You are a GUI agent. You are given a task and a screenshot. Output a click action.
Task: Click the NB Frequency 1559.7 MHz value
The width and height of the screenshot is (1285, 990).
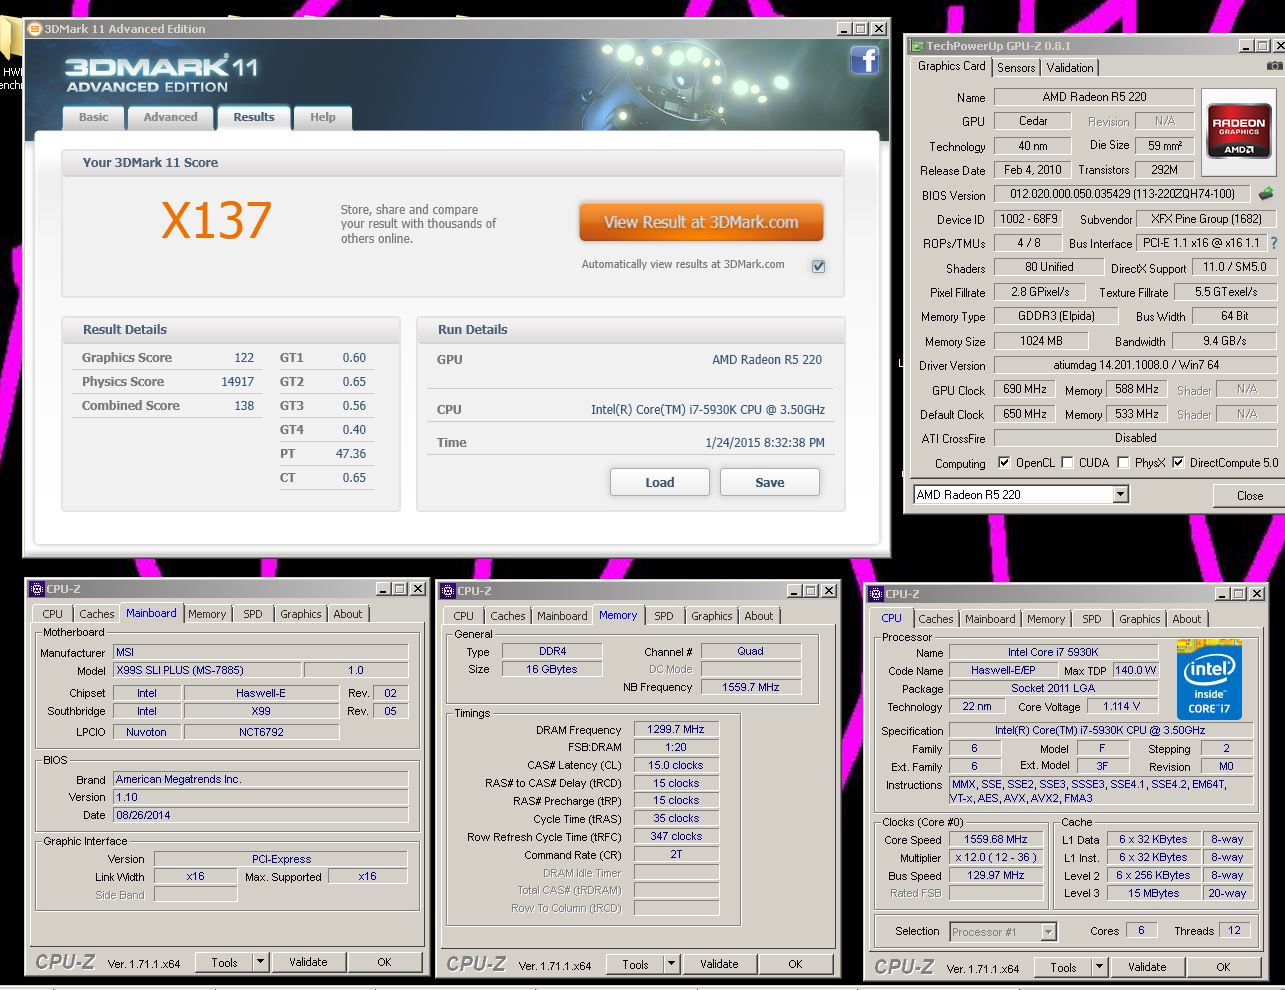751,687
